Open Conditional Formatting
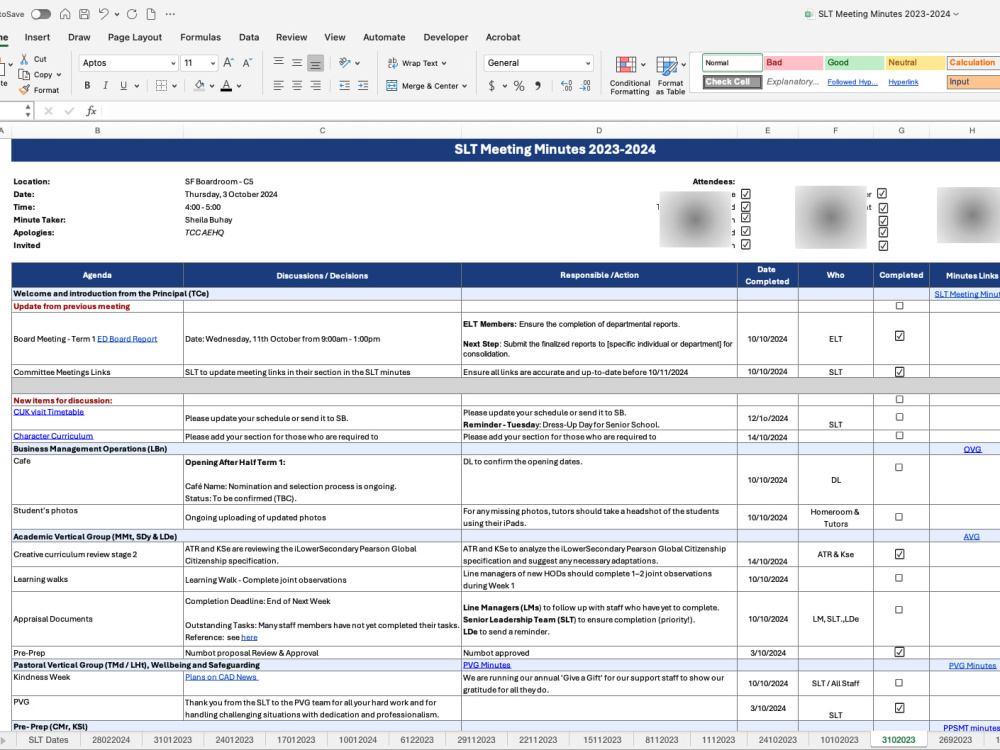This screenshot has height=750, width=1000. pos(629,76)
